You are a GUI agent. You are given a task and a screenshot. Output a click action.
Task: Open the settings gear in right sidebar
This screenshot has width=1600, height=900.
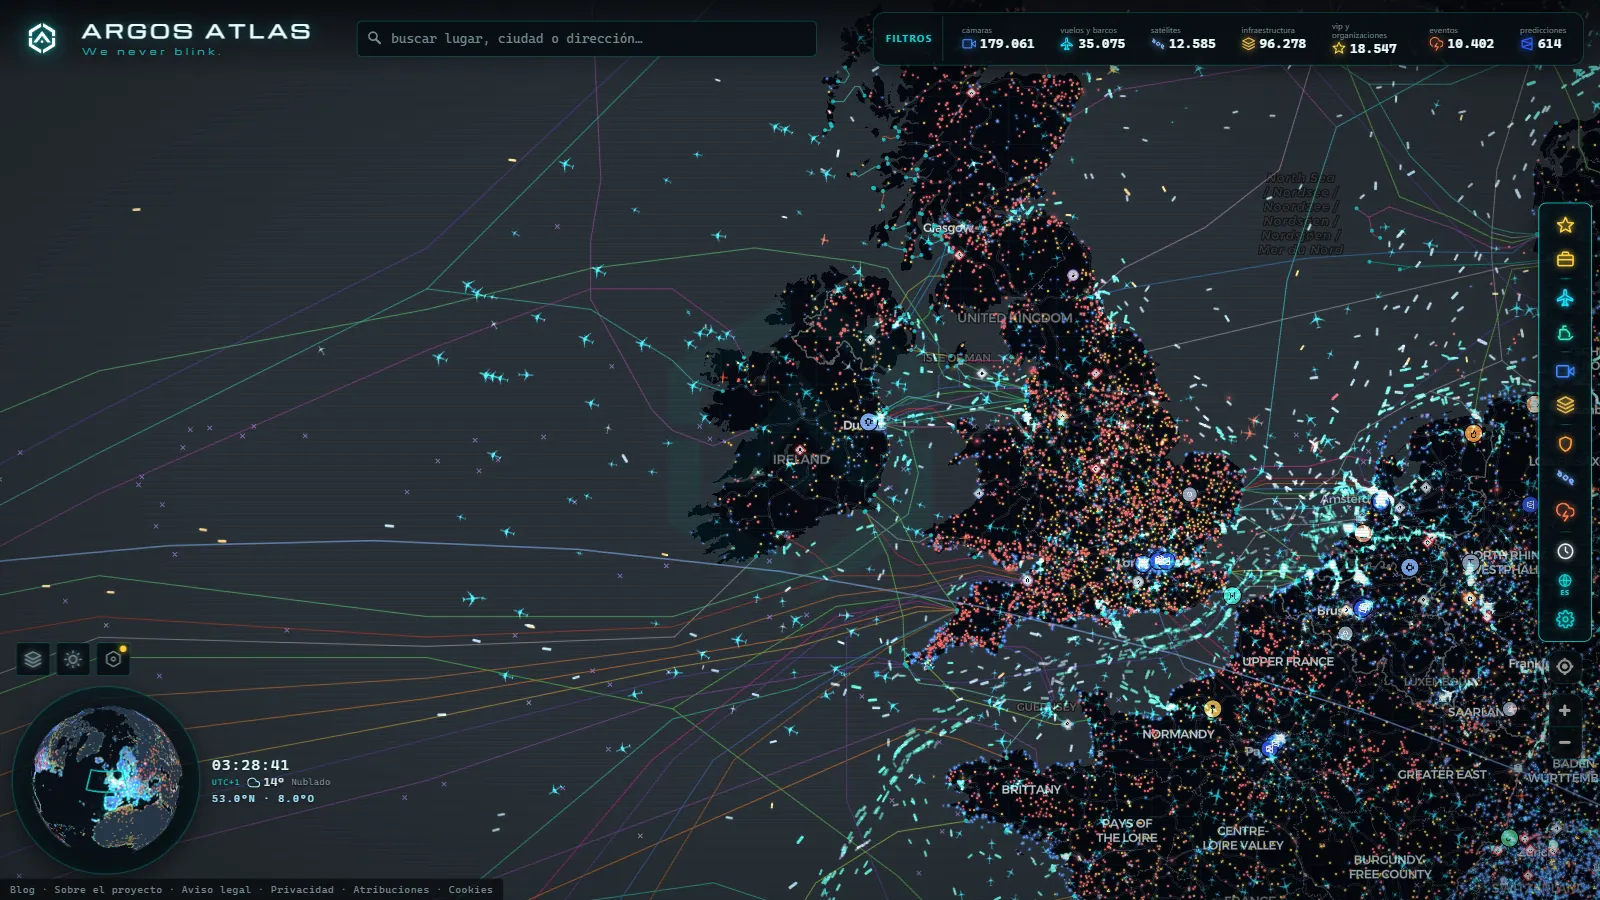1565,620
